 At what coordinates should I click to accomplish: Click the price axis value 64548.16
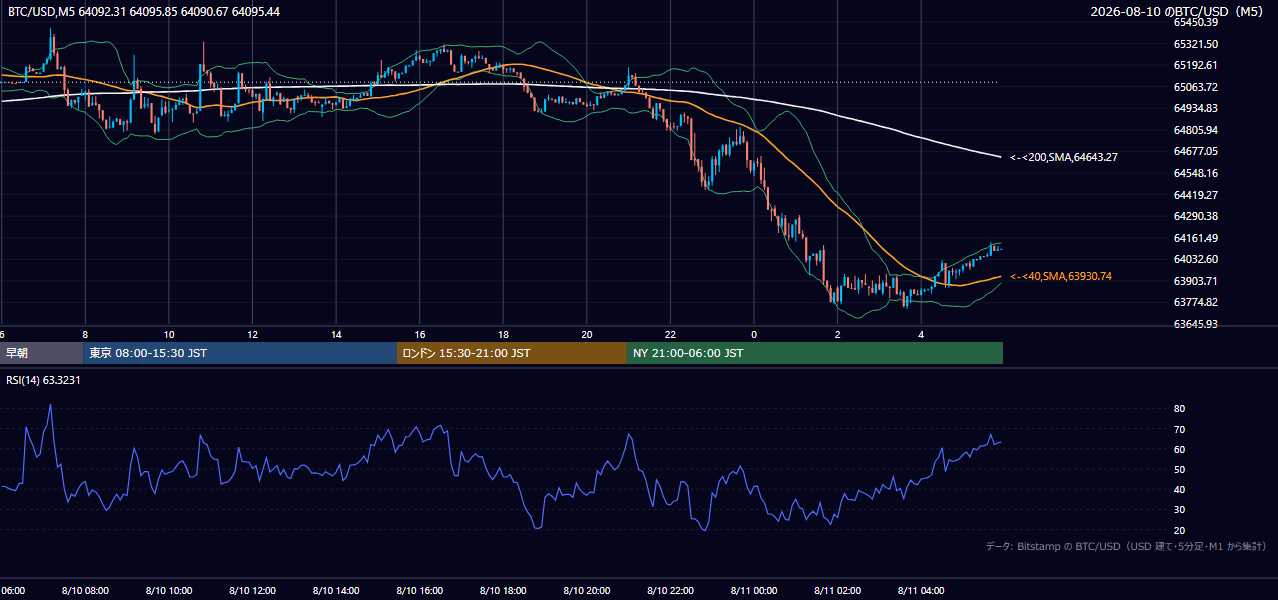[1195, 173]
